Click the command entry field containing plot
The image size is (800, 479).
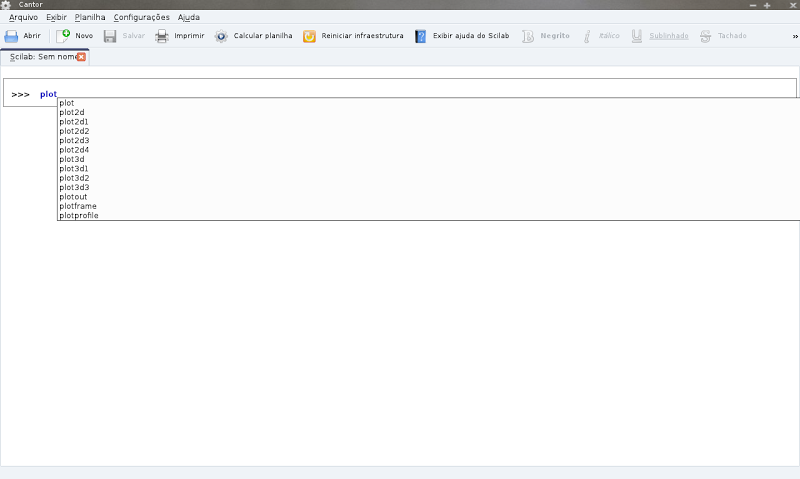399,92
